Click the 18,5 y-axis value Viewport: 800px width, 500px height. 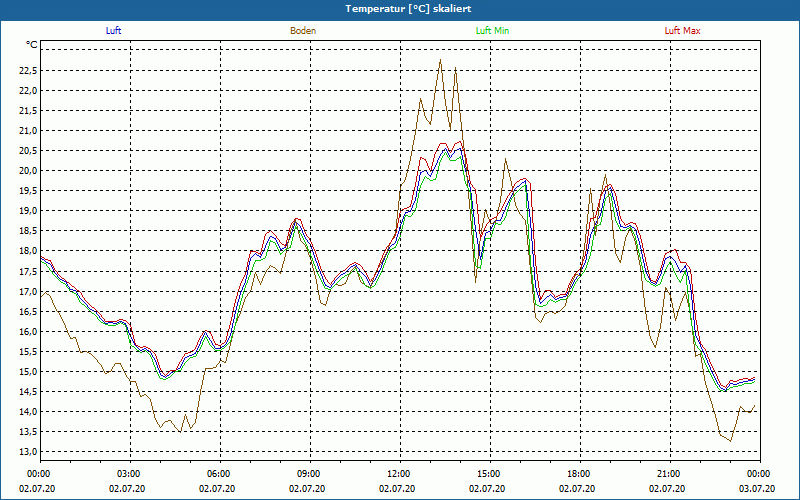28,231
